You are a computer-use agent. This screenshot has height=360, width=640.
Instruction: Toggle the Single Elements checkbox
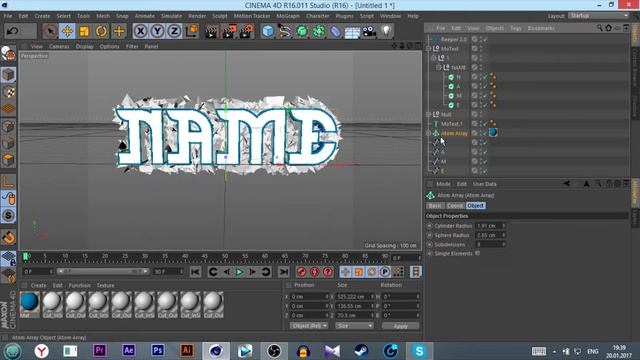pyautogui.click(x=478, y=253)
